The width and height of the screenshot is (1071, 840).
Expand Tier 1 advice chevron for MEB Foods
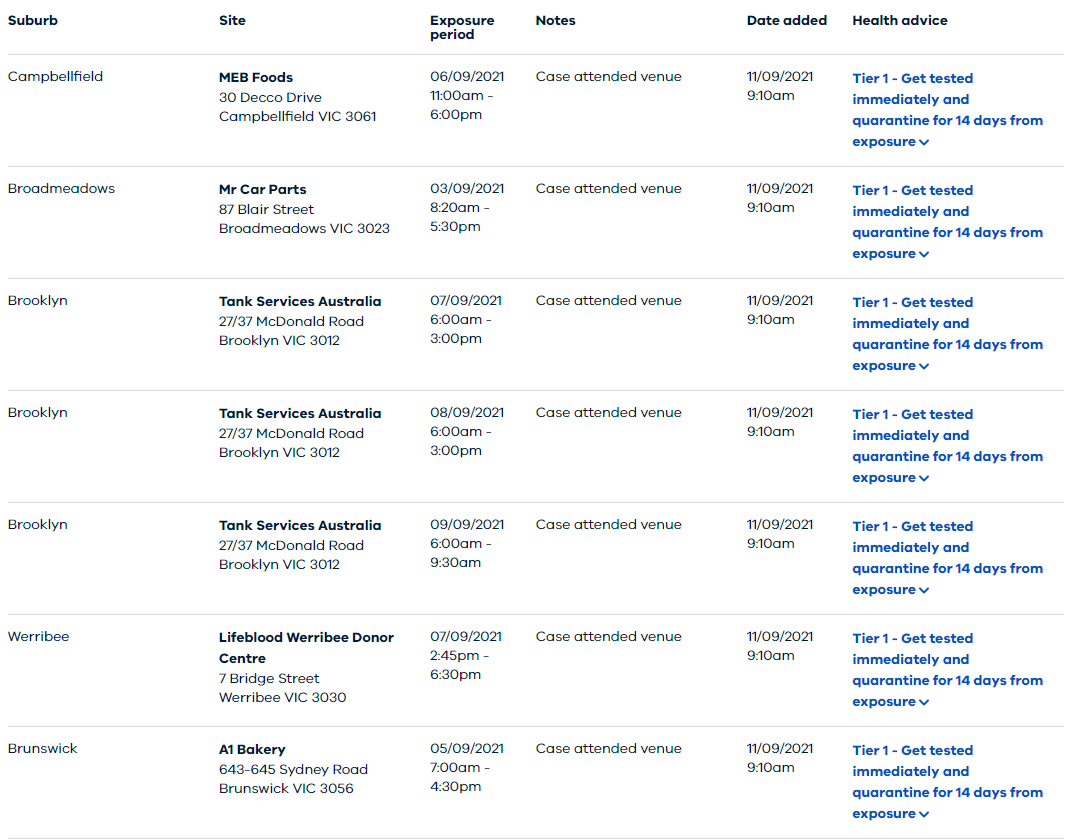point(924,142)
